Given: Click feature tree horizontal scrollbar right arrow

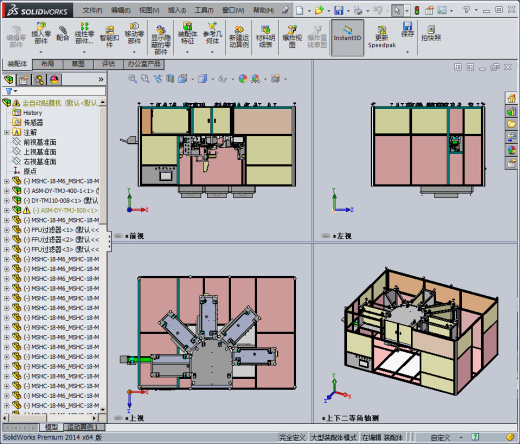Looking at the screenshot, I should pyautogui.click(x=95, y=418).
